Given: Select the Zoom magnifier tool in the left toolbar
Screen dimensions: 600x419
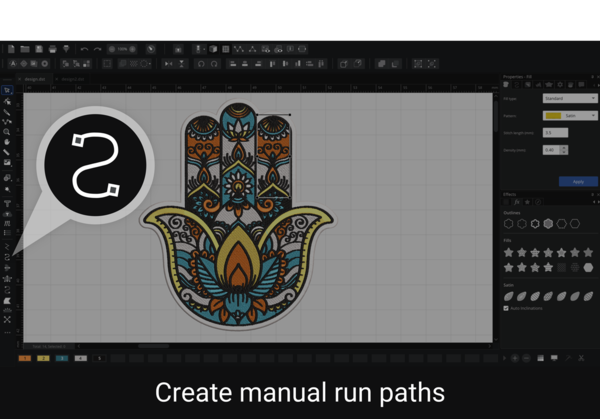Looking at the screenshot, I should click(x=8, y=131).
